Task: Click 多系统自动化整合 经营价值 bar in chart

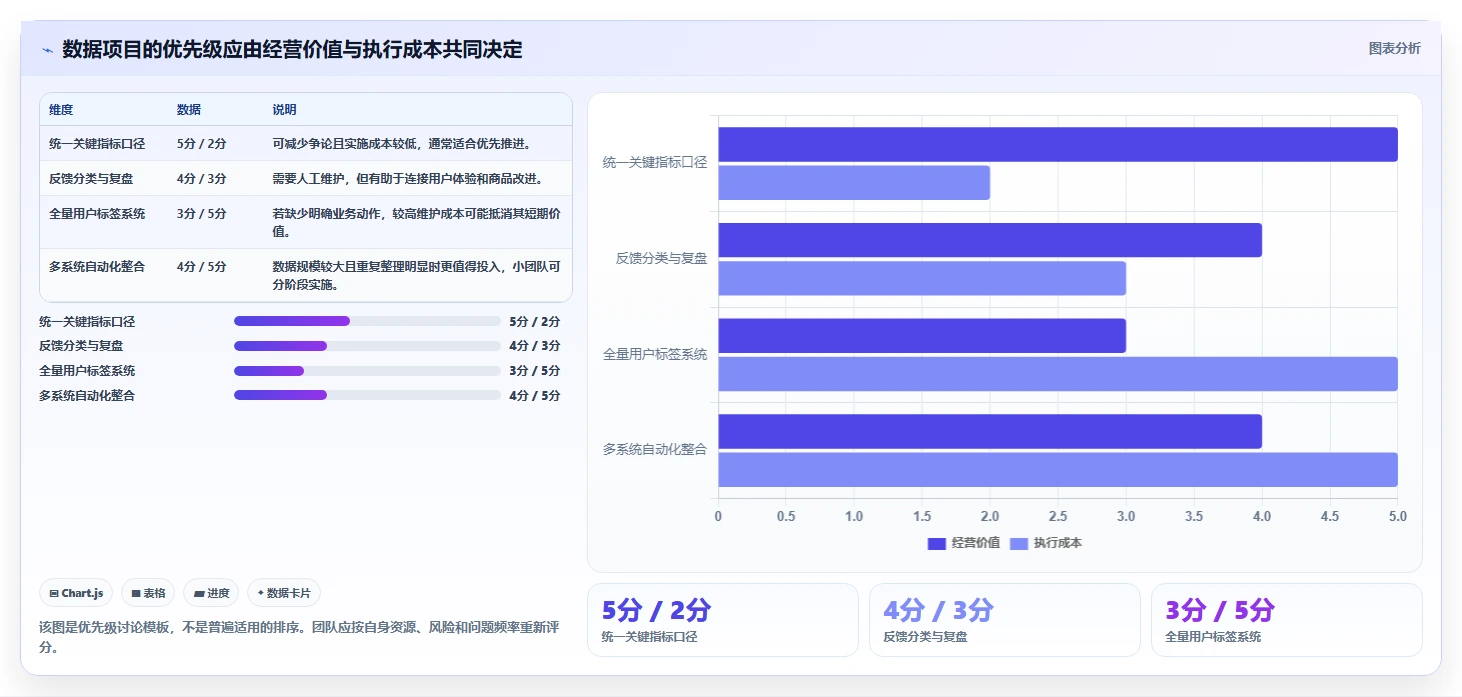Action: [x=990, y=431]
